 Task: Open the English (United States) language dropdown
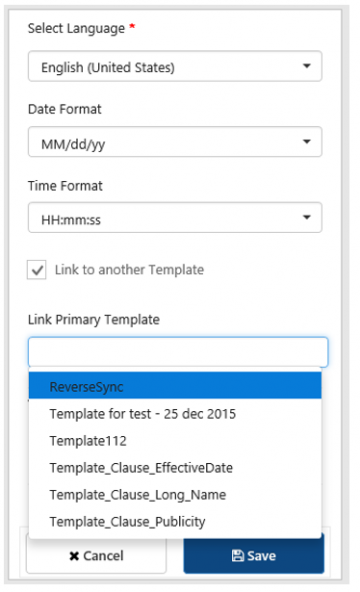pos(175,66)
